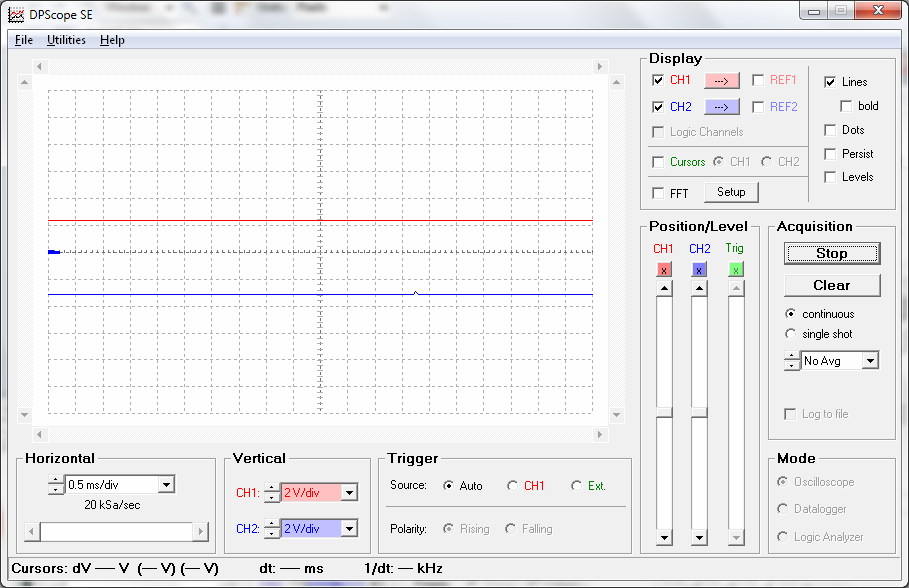Click the timebase stepper arrows

coord(56,485)
